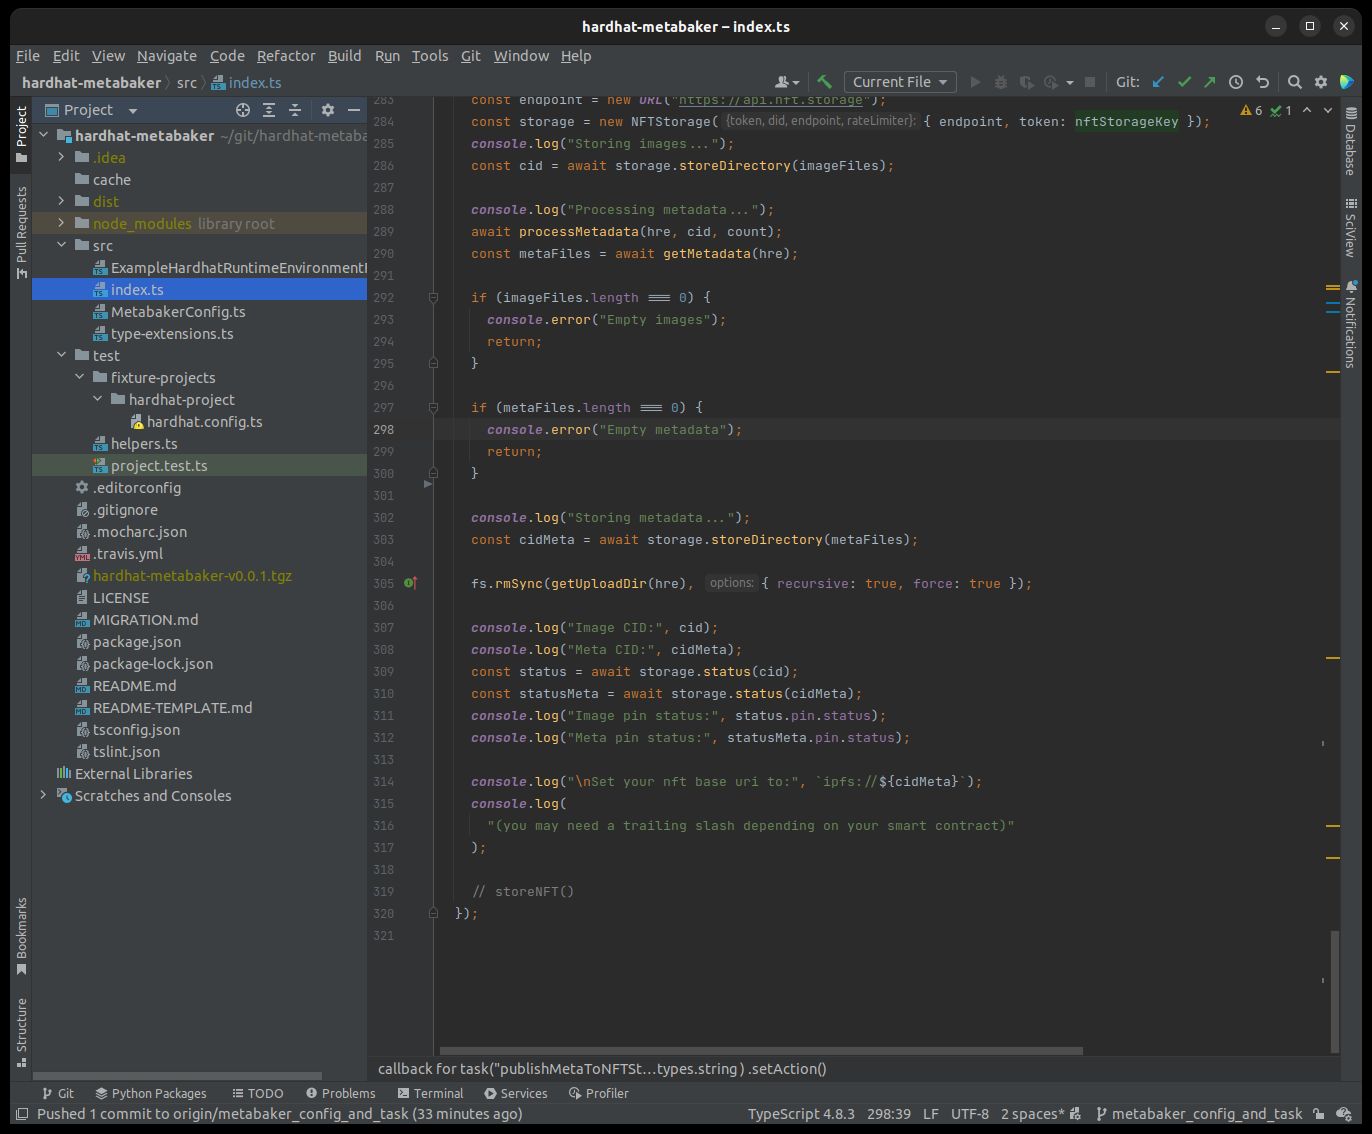Expand Scratches and Consoles node
The image size is (1372, 1134).
tap(43, 795)
